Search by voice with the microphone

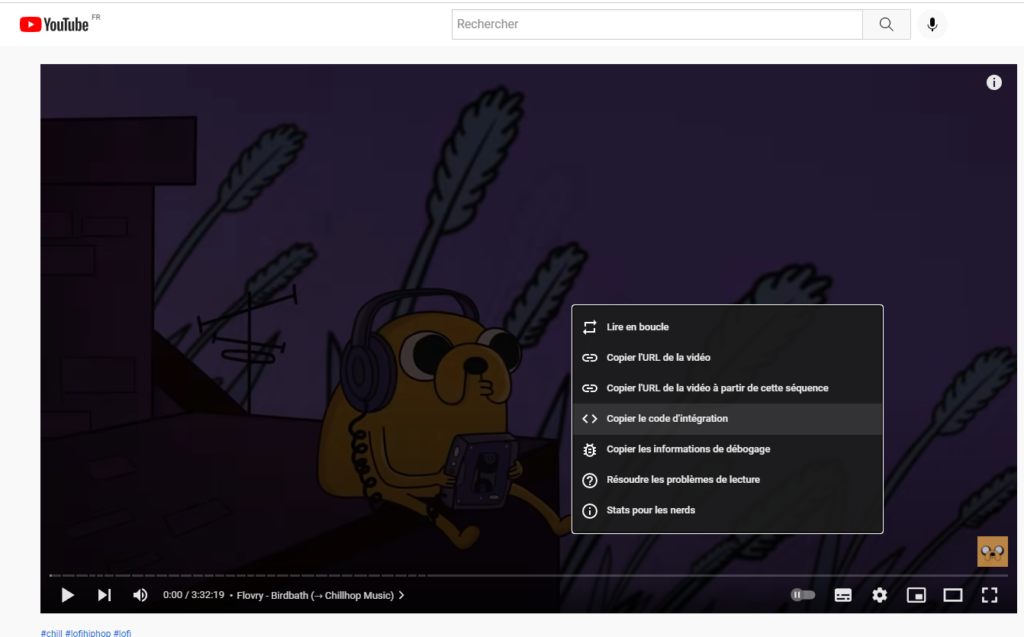[x=932, y=24]
